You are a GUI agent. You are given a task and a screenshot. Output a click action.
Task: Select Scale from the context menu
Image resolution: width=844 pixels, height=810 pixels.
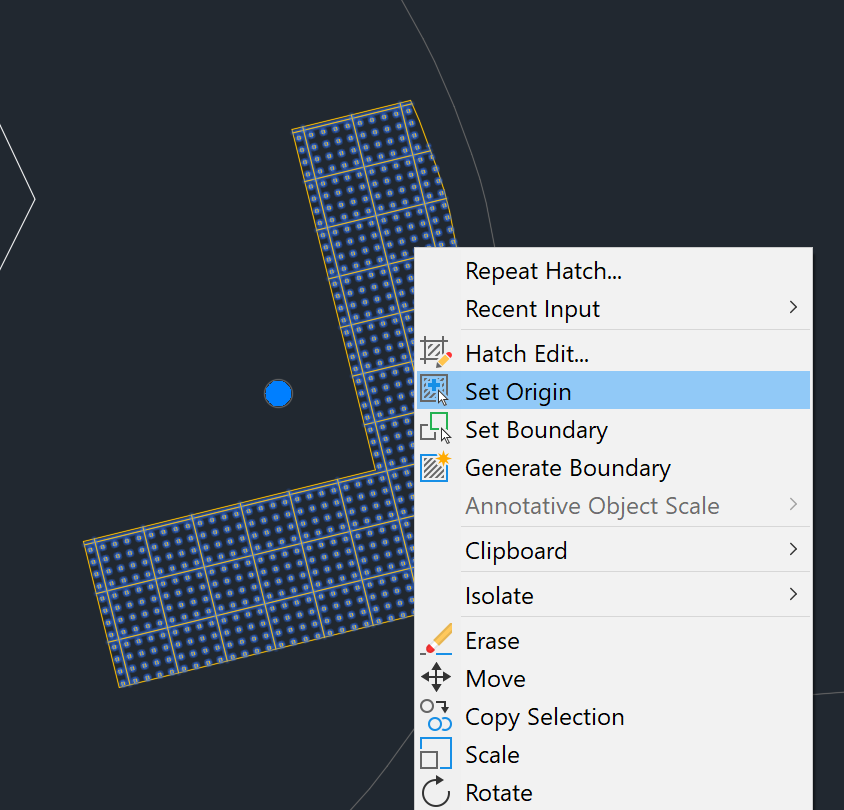click(614, 754)
